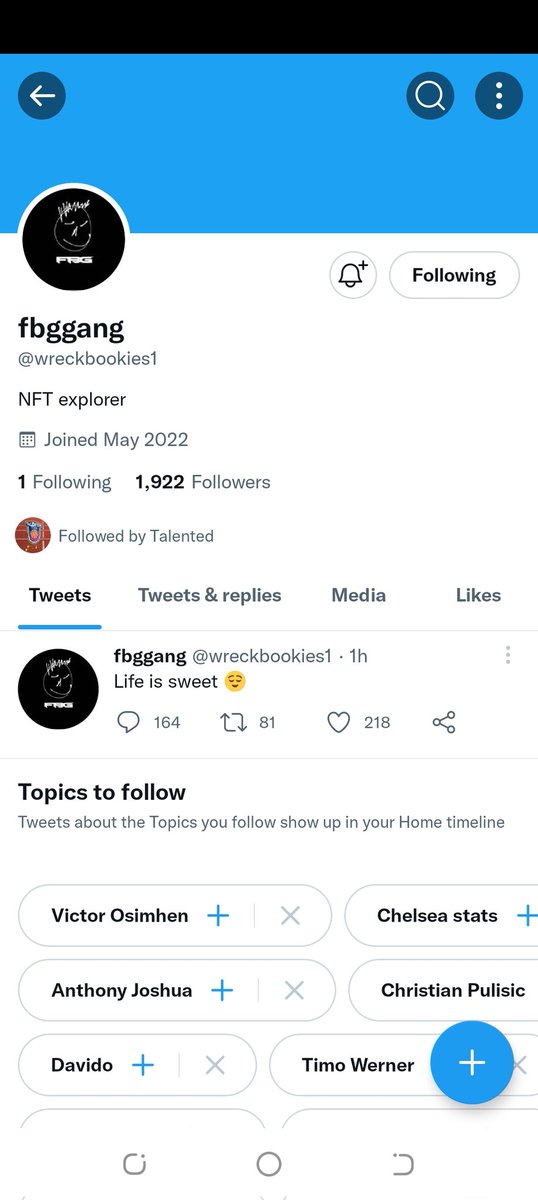Switch to Tweets & replies tab

[x=209, y=595]
